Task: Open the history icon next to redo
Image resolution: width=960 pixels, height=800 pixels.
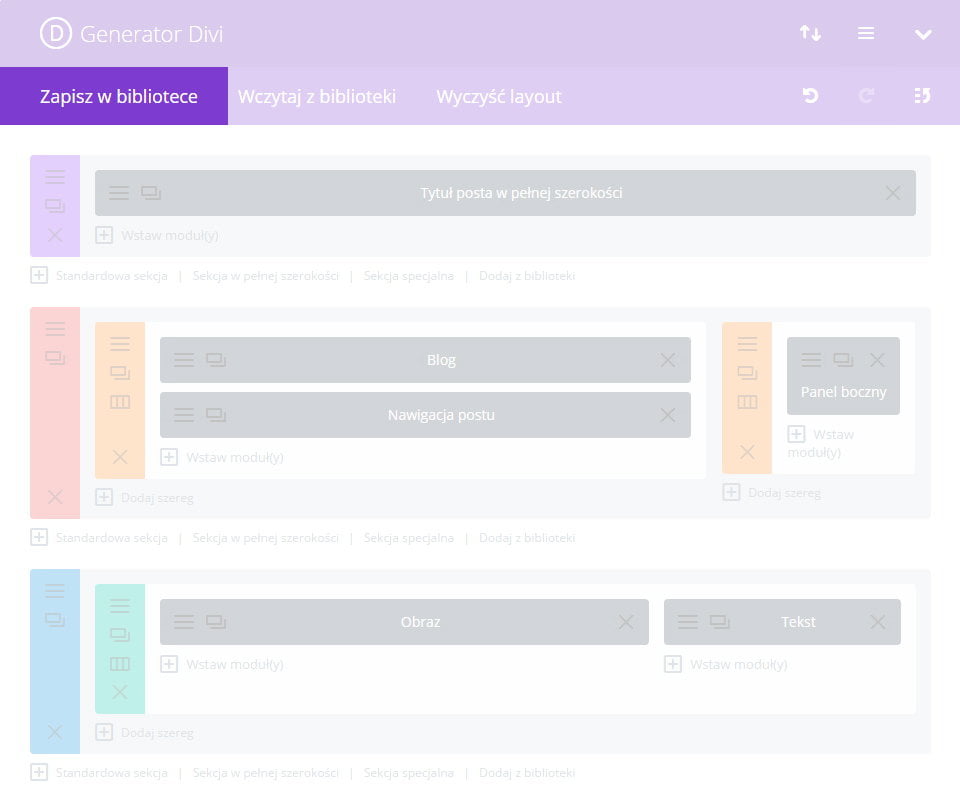Action: point(922,96)
